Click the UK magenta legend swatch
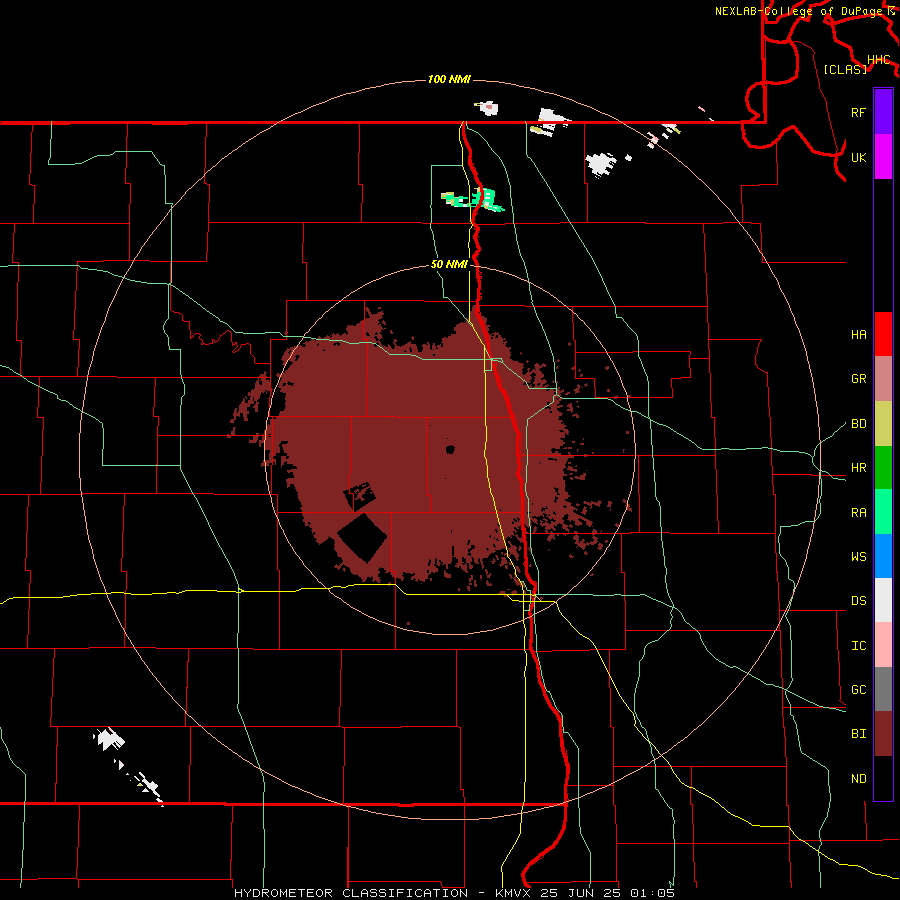900x900 pixels. pyautogui.click(x=883, y=157)
